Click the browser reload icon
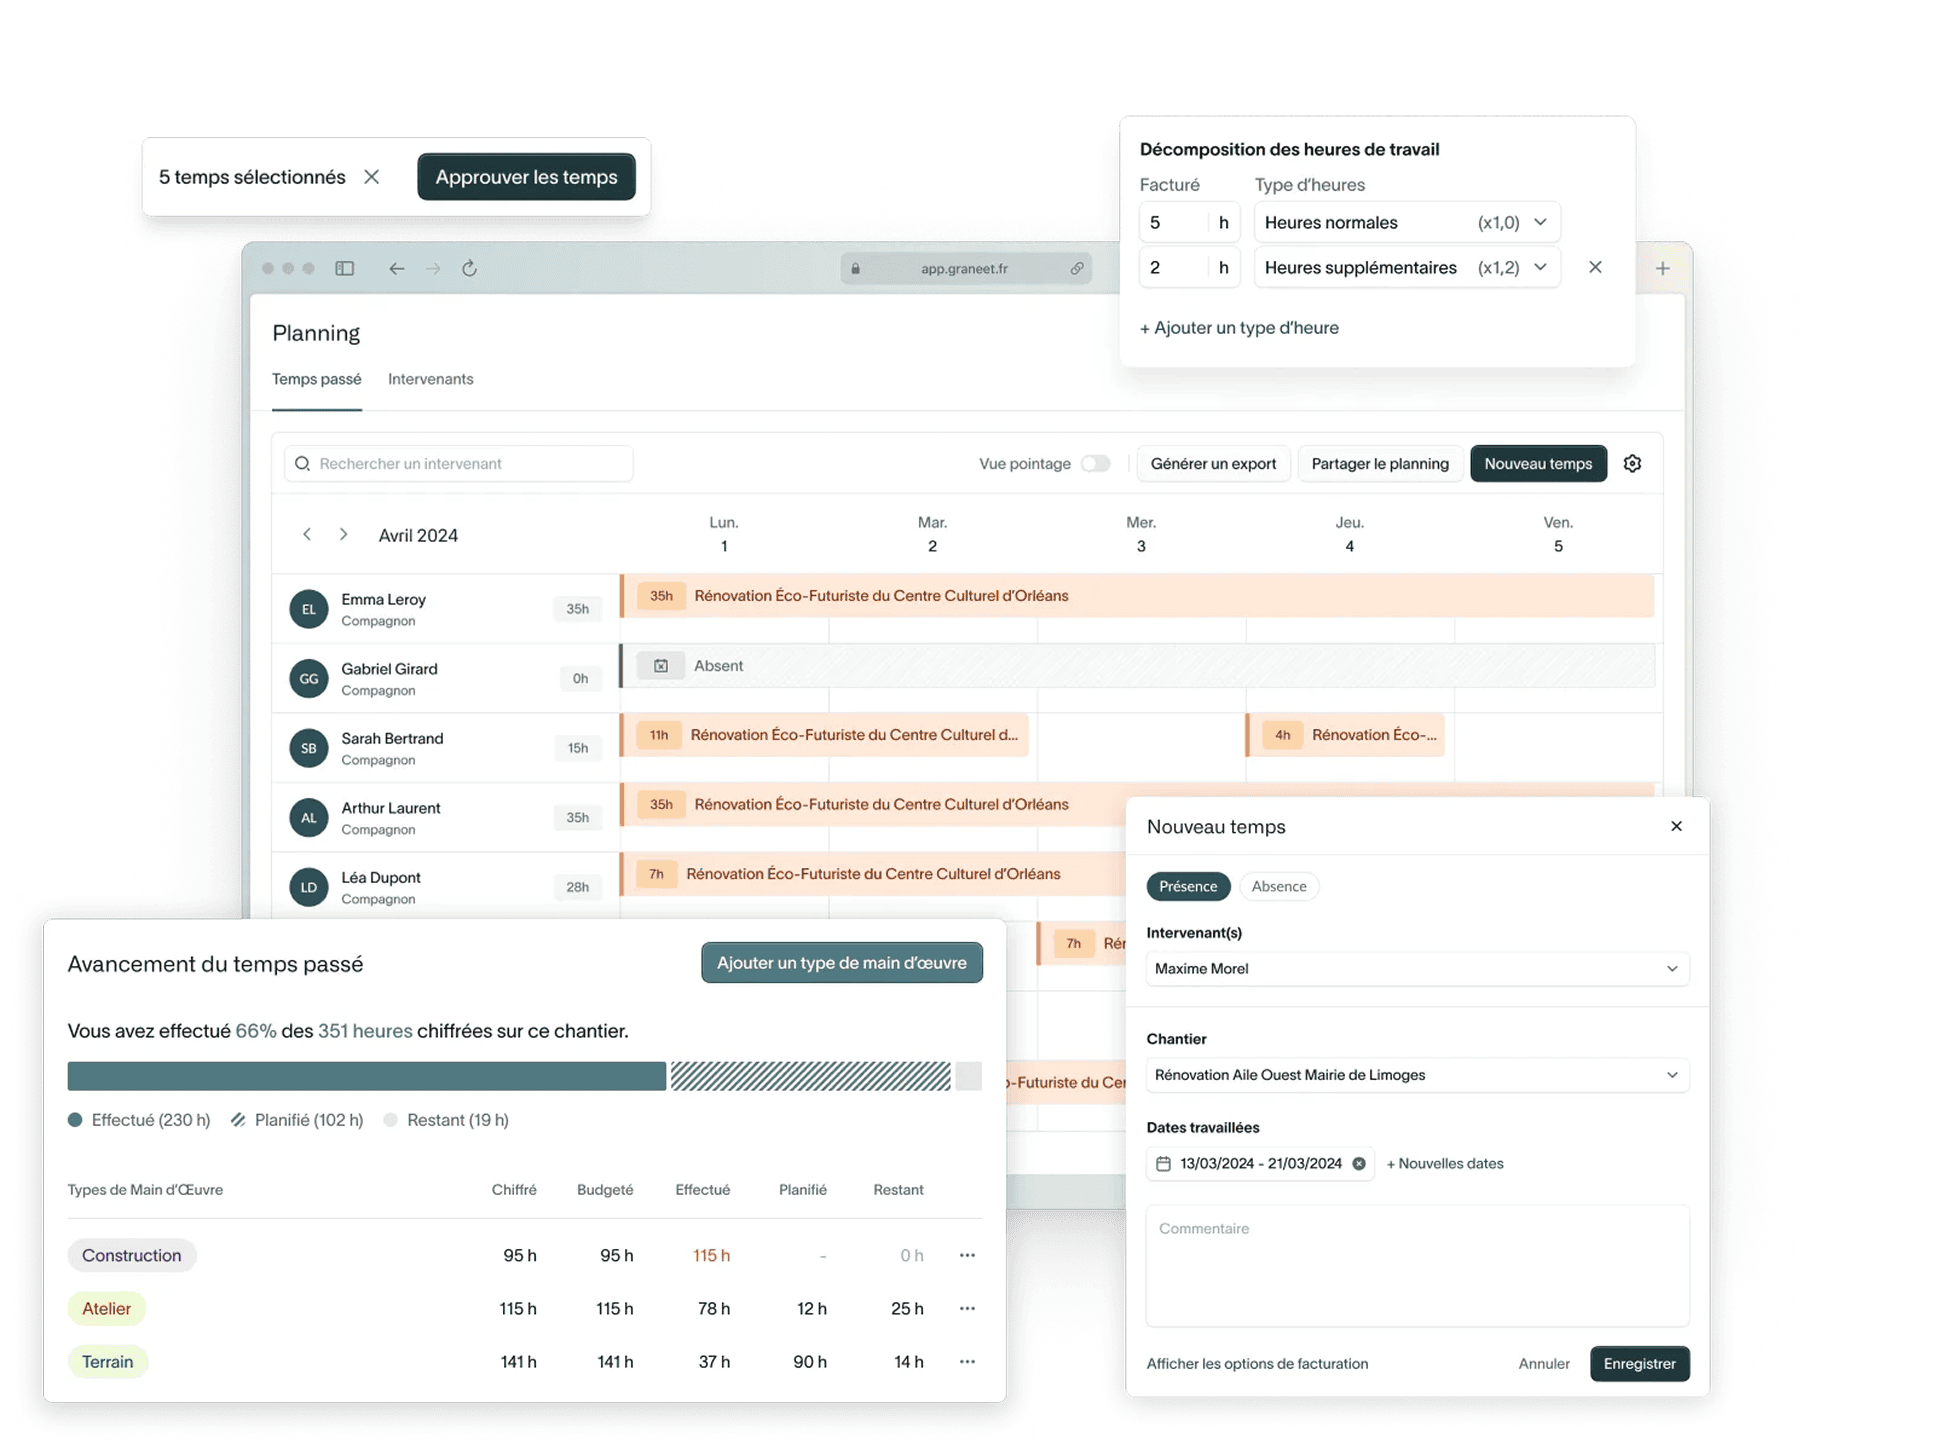The image size is (1935, 1451). (x=469, y=268)
